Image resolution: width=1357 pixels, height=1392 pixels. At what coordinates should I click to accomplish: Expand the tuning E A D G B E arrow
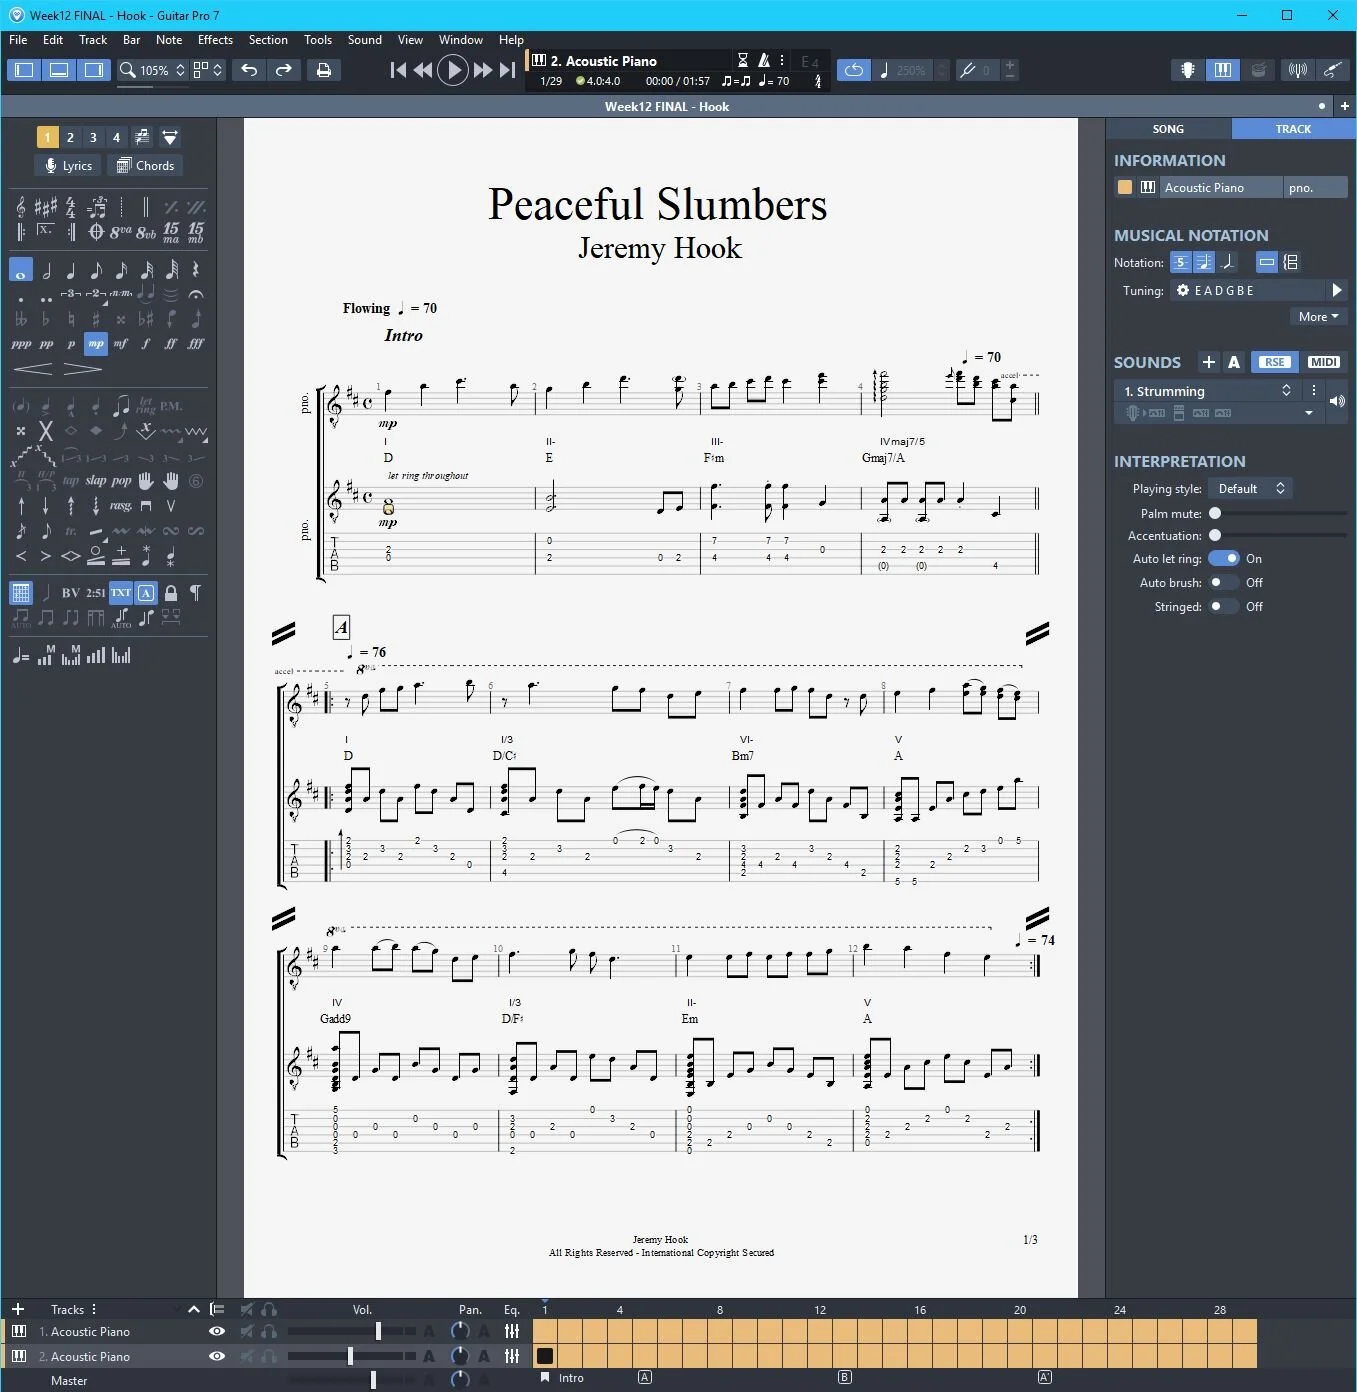[1336, 291]
